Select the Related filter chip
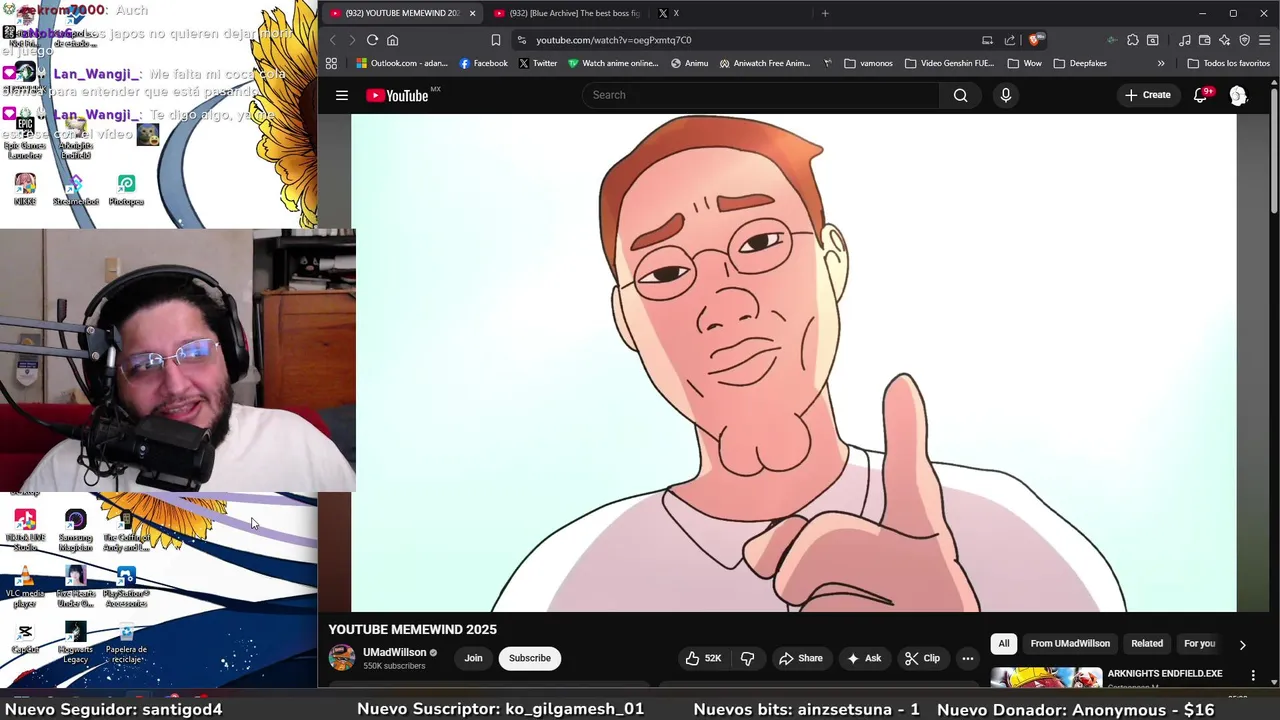 [1147, 644]
